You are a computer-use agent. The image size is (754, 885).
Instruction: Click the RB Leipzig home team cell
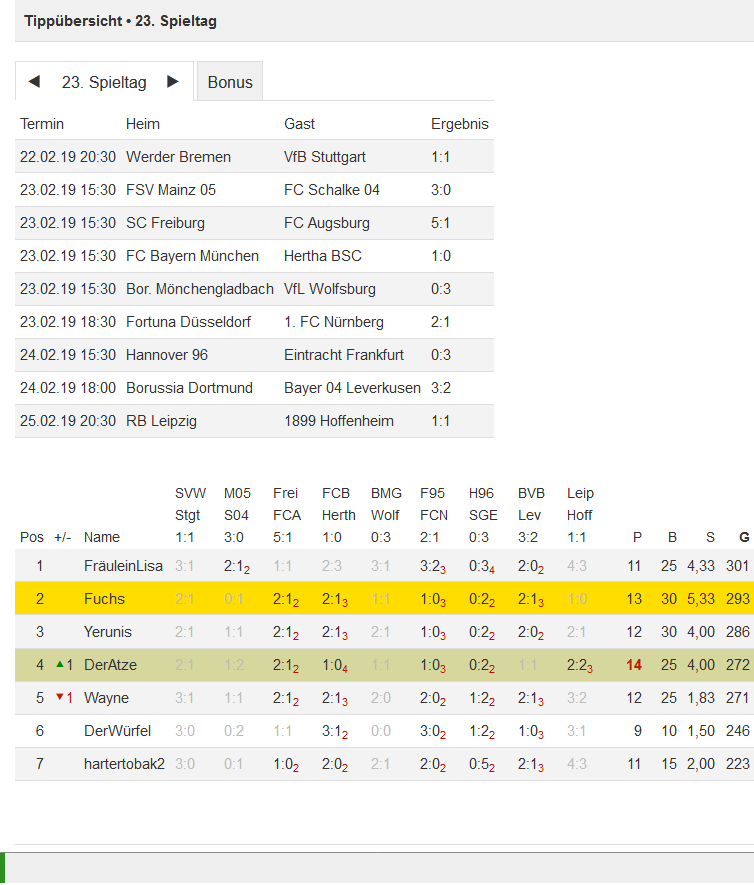click(x=161, y=421)
